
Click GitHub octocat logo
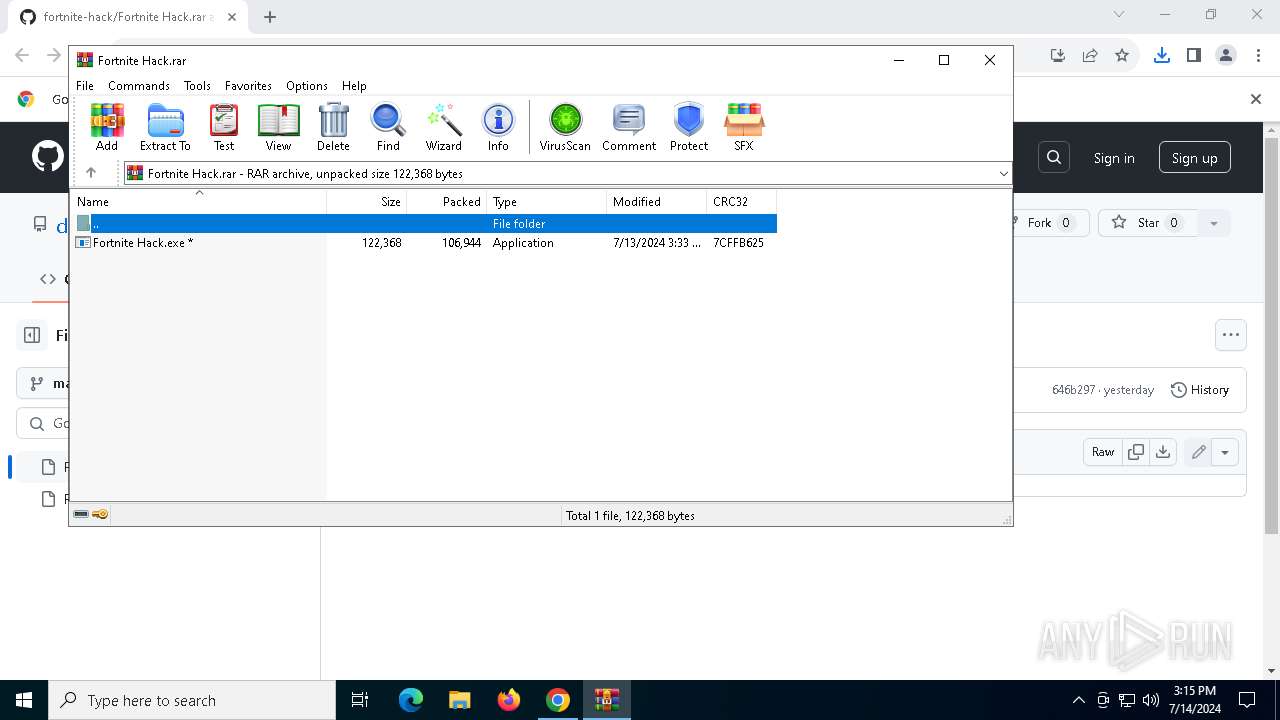[x=47, y=157]
